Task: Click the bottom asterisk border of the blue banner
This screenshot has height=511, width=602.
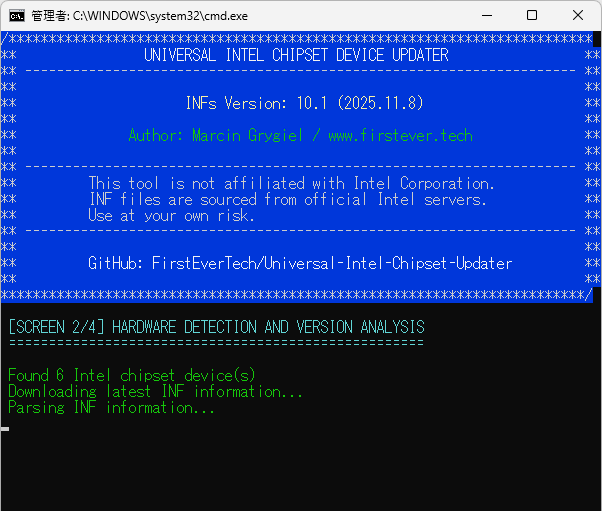Action: (296, 295)
